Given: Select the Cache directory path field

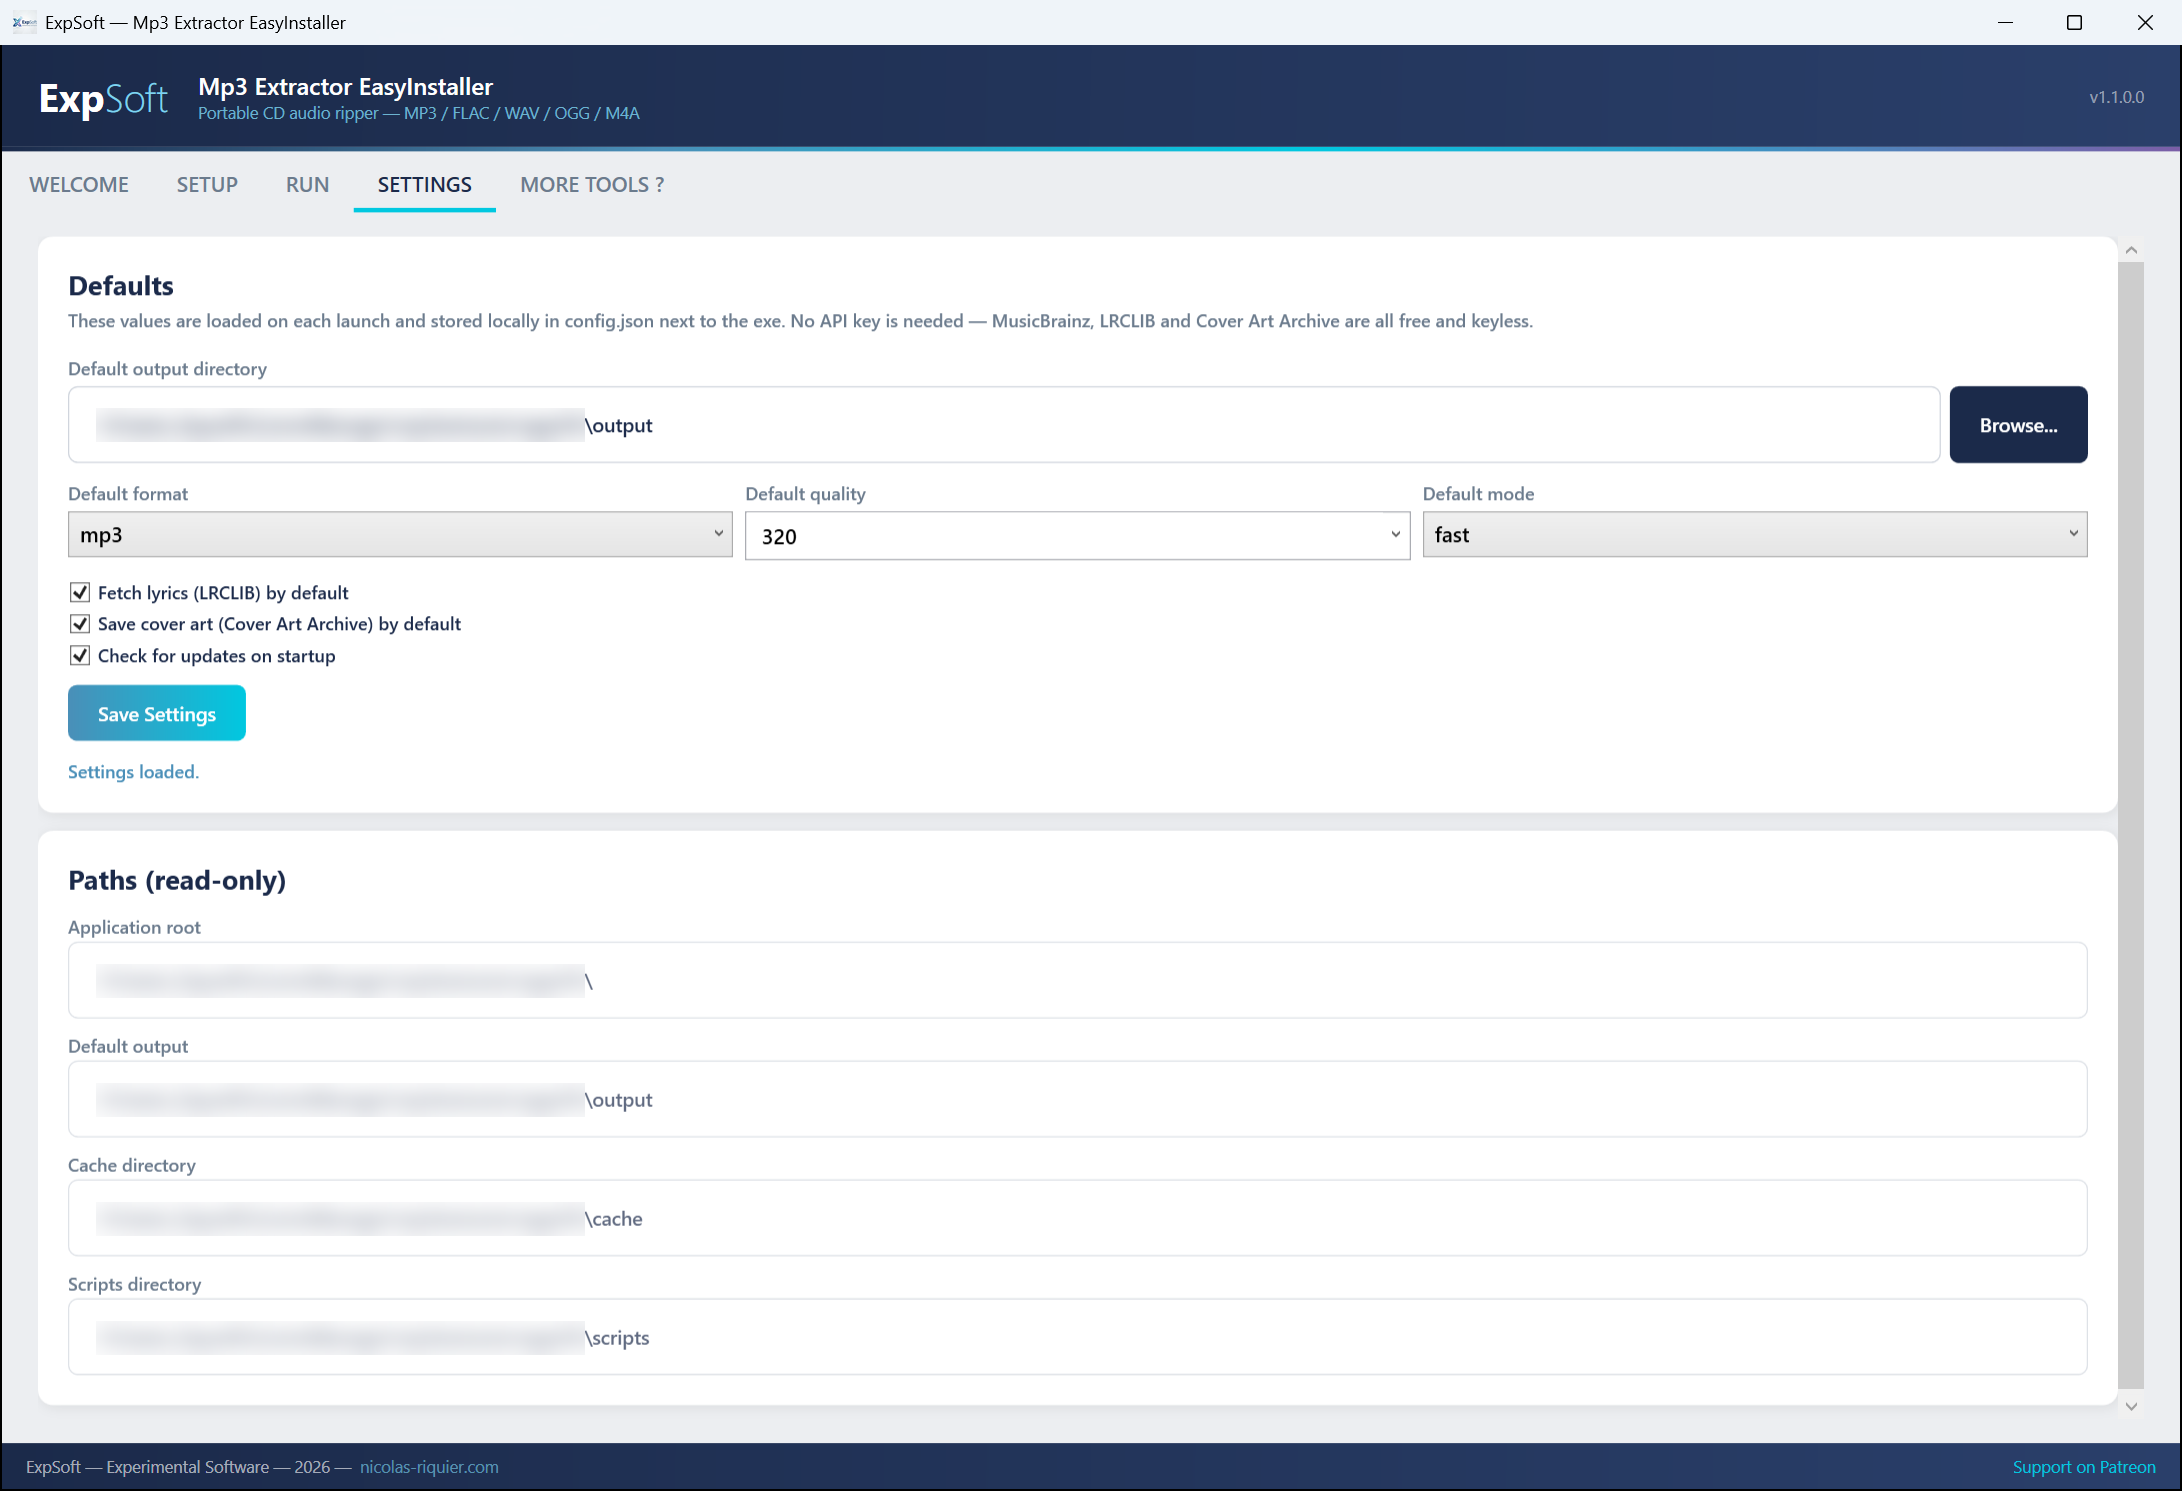Looking at the screenshot, I should 1077,1219.
